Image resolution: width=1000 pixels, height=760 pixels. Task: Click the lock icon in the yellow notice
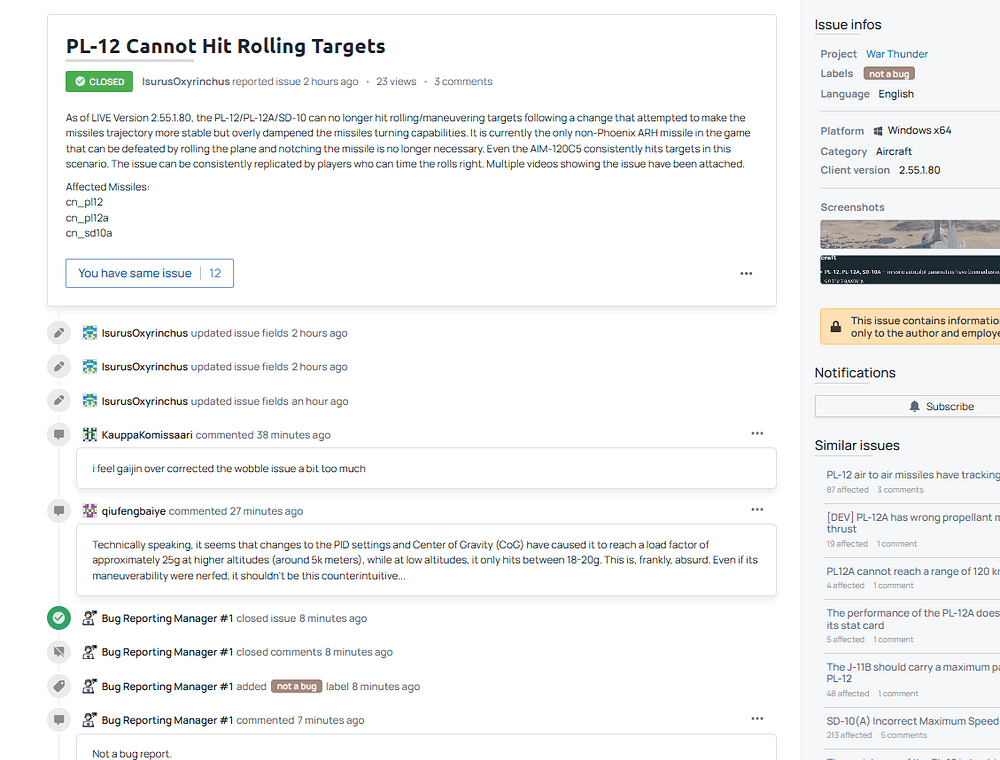coord(835,327)
